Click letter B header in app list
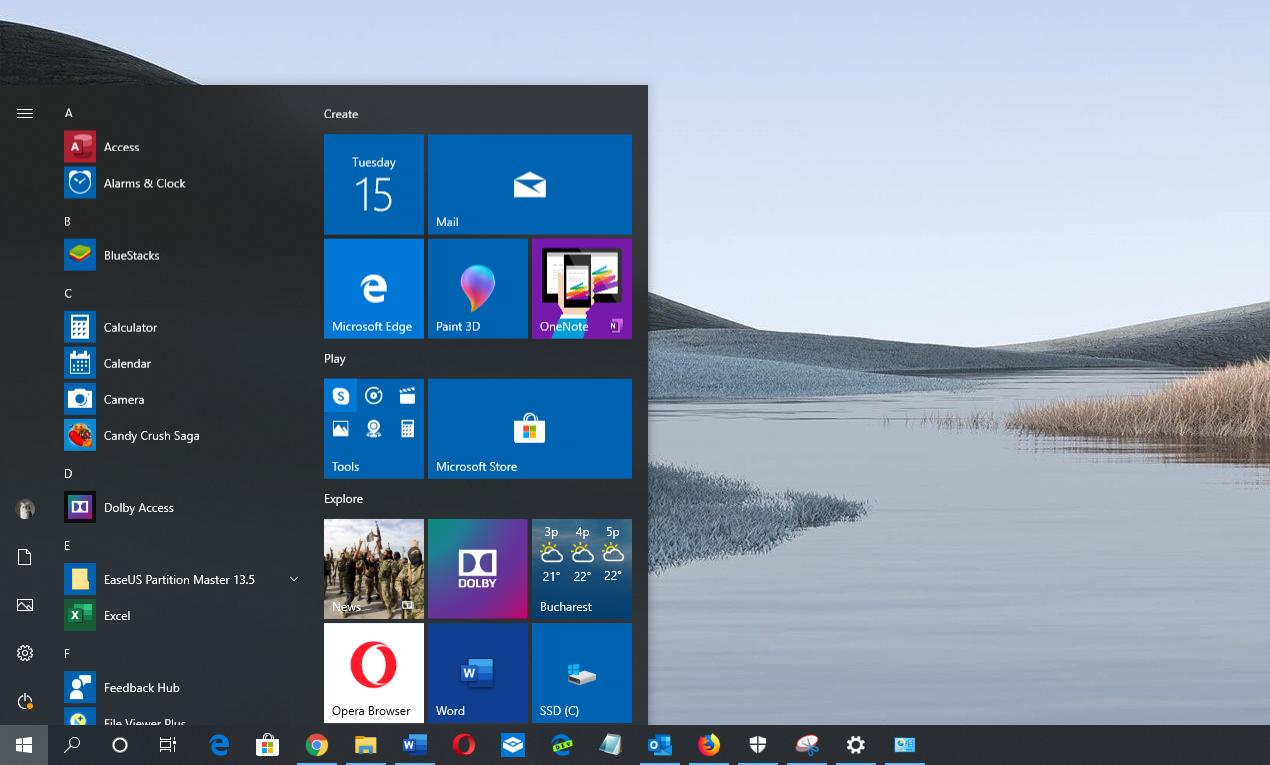1270x765 pixels. tap(68, 221)
